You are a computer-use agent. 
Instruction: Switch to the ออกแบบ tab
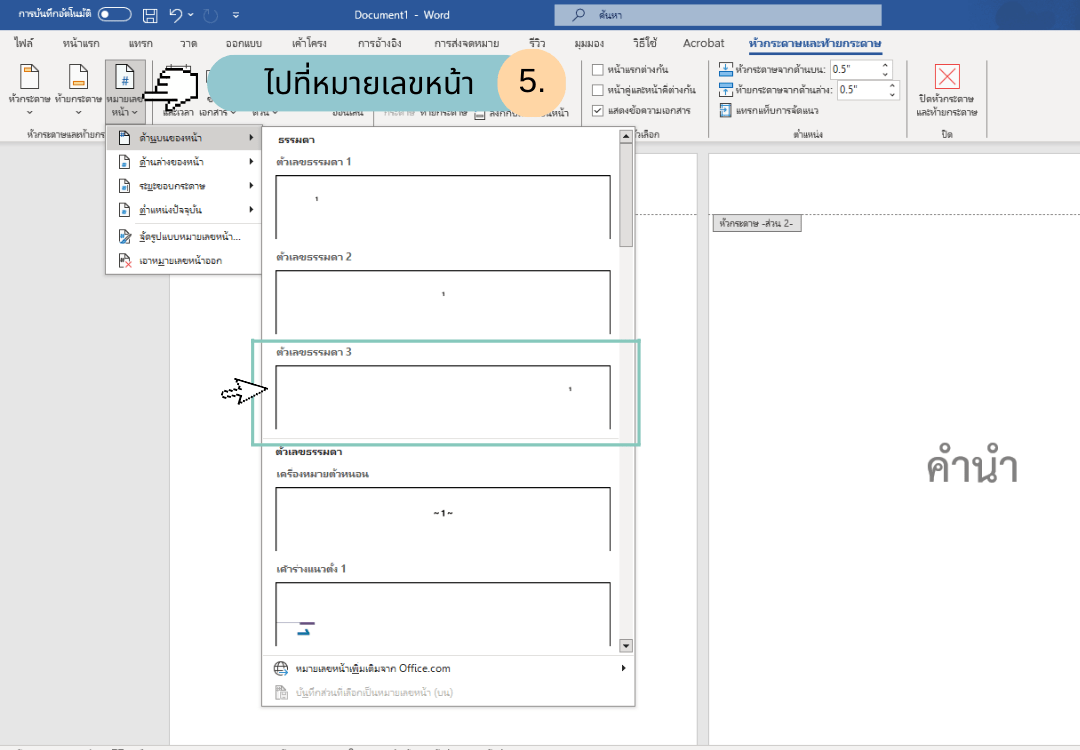[244, 43]
